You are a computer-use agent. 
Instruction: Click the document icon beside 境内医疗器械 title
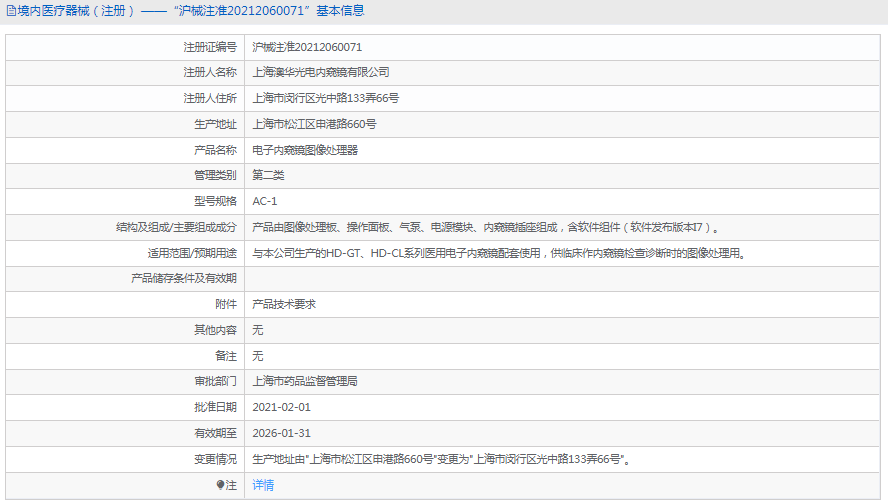tap(11, 11)
